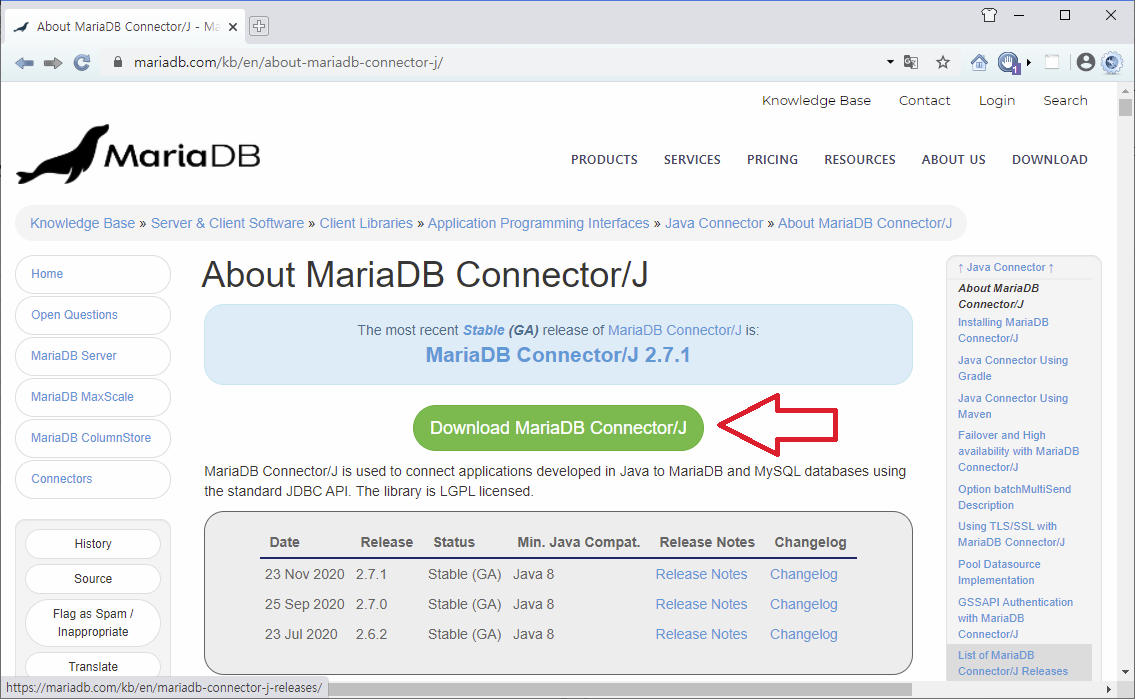Open Java Connector Using Gradle link
Image resolution: width=1135 pixels, height=699 pixels.
[x=1012, y=368]
